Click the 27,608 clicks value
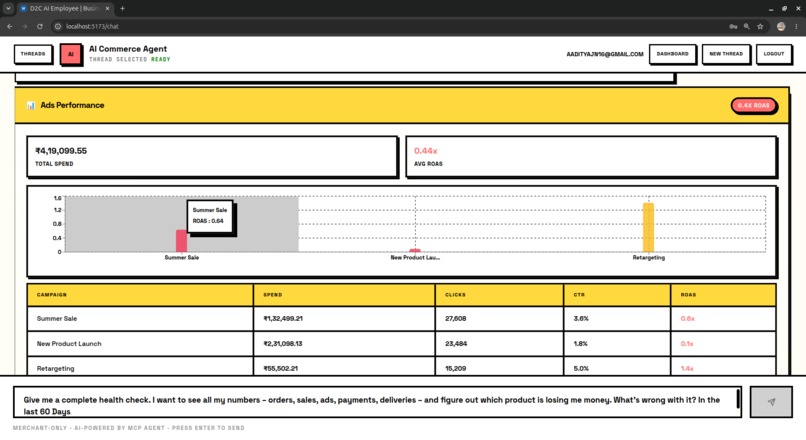The height and width of the screenshot is (440, 806). (455, 319)
